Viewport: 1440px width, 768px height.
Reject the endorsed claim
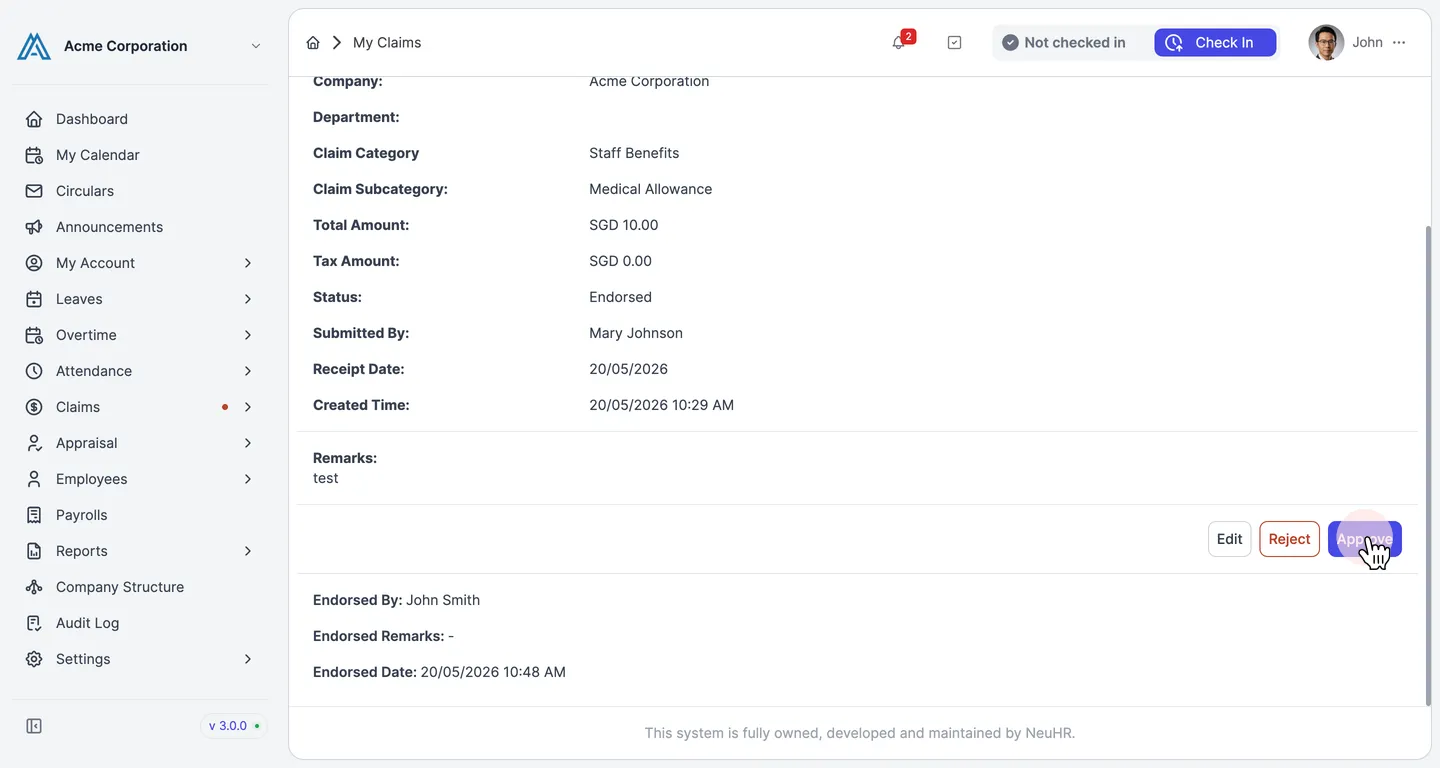1289,539
